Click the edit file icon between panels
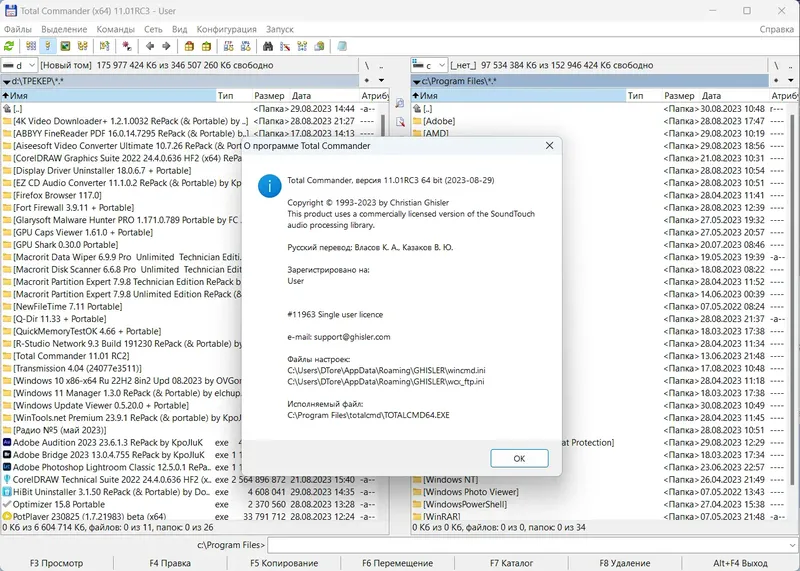Image resolution: width=800 pixels, height=571 pixels. pos(400,122)
